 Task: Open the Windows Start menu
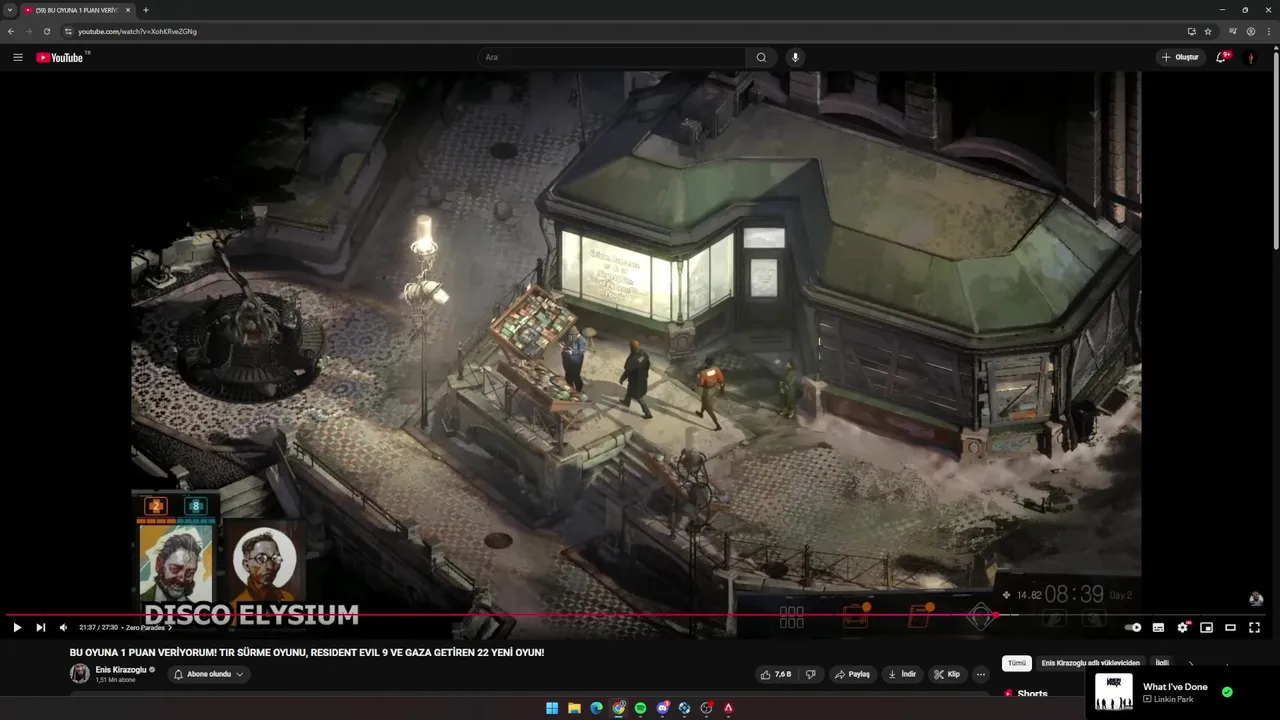(x=552, y=708)
